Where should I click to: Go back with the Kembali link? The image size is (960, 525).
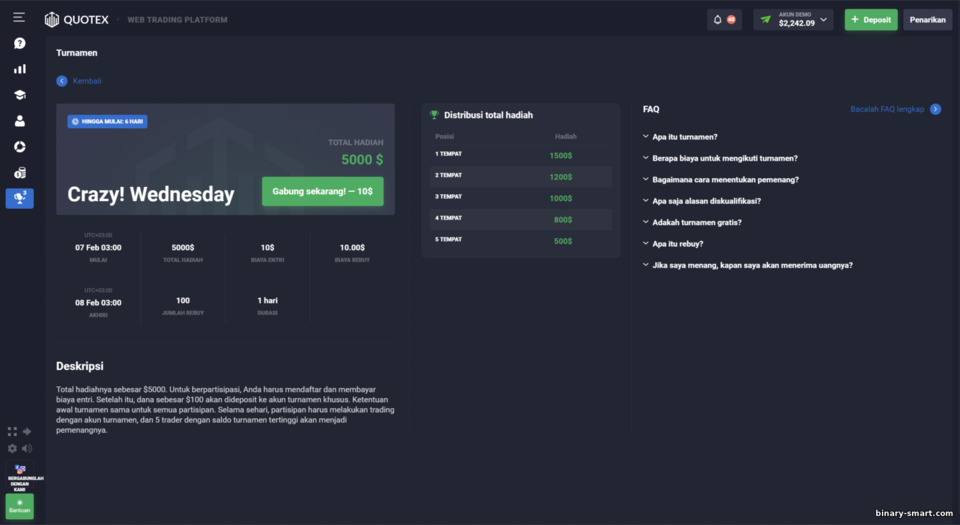pos(87,81)
